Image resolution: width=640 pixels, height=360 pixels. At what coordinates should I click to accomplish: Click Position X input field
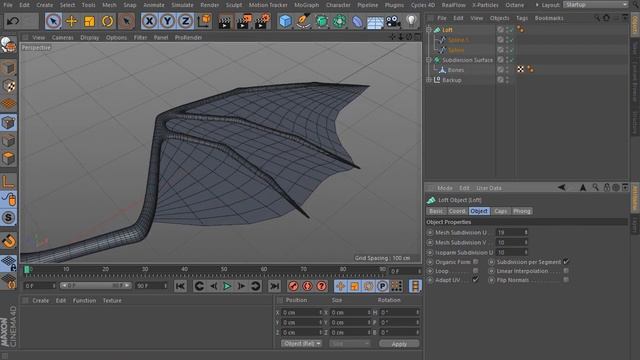(x=302, y=312)
